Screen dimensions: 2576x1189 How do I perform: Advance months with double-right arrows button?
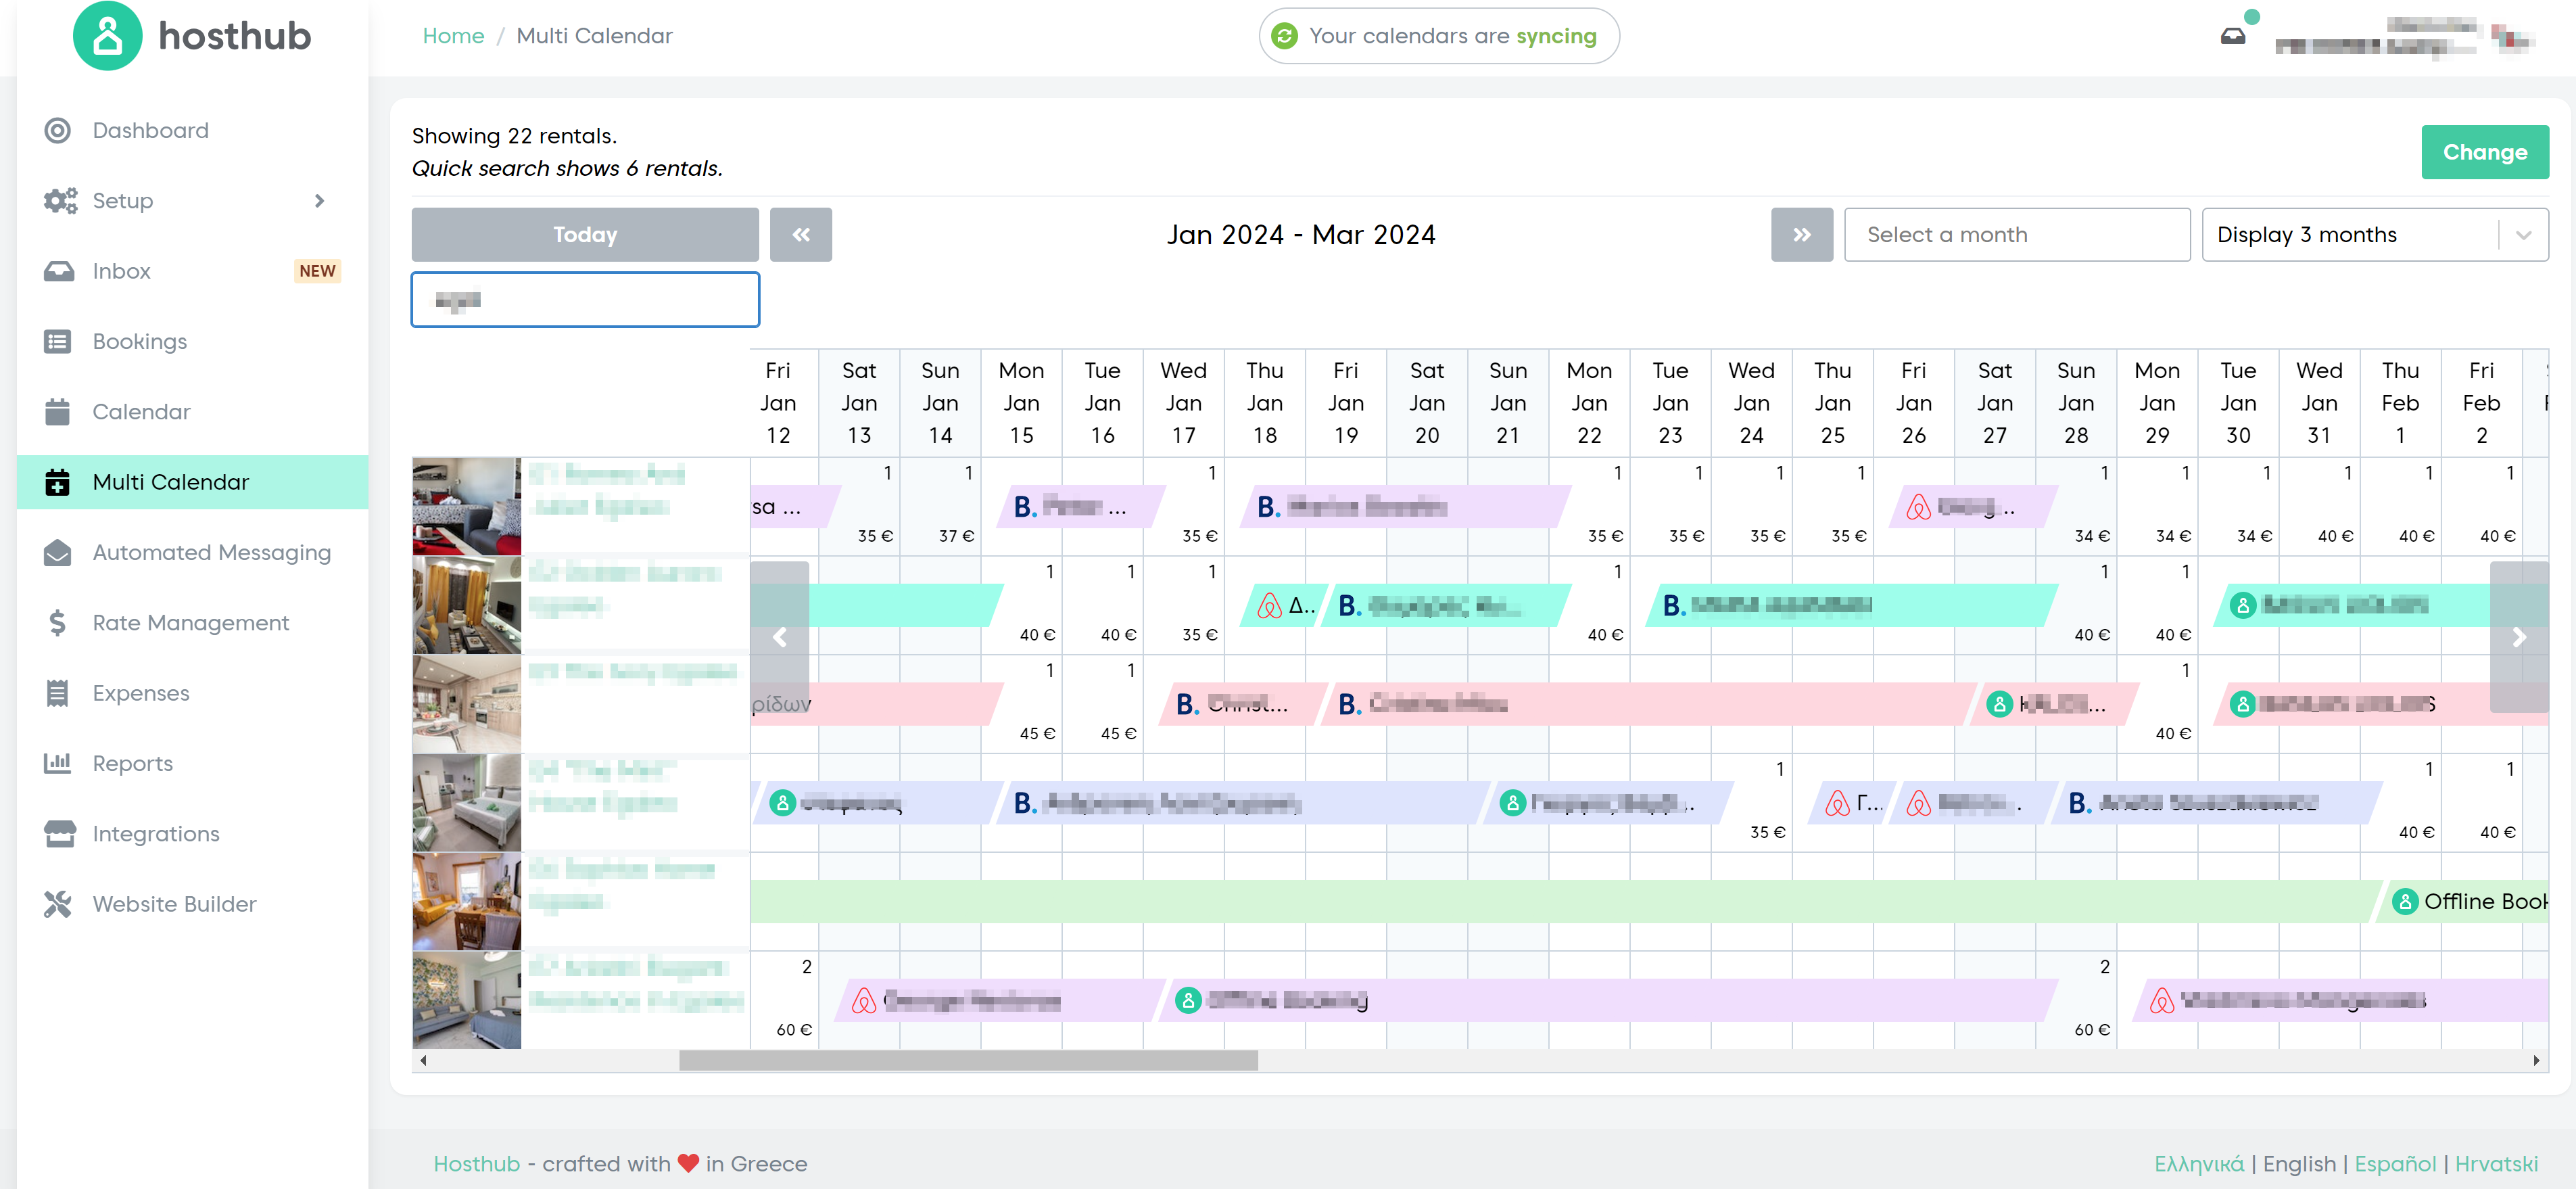click(x=1801, y=235)
